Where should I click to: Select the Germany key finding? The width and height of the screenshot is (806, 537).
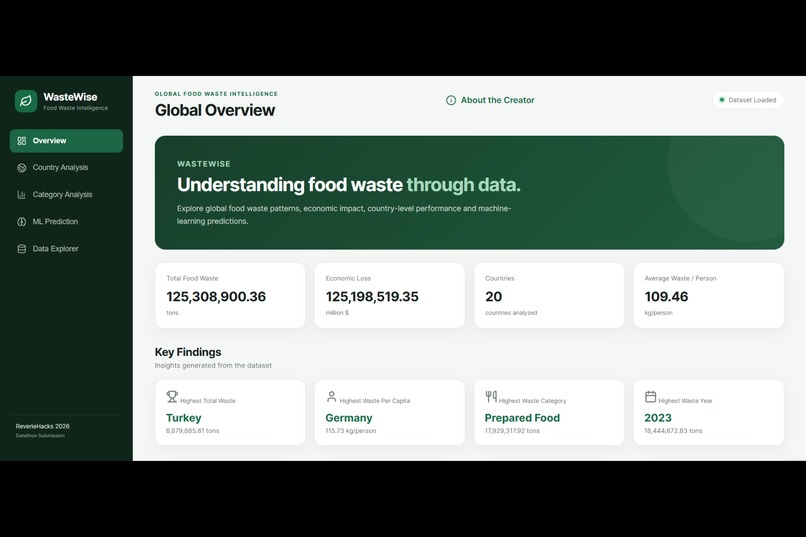(x=349, y=418)
